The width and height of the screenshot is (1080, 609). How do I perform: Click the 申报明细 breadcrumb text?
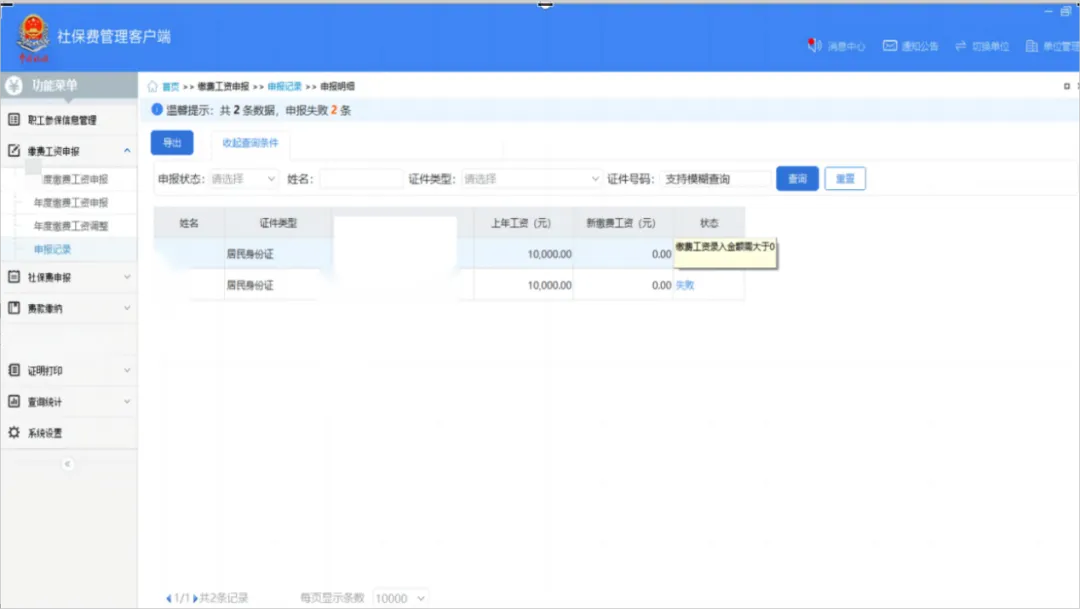338,86
